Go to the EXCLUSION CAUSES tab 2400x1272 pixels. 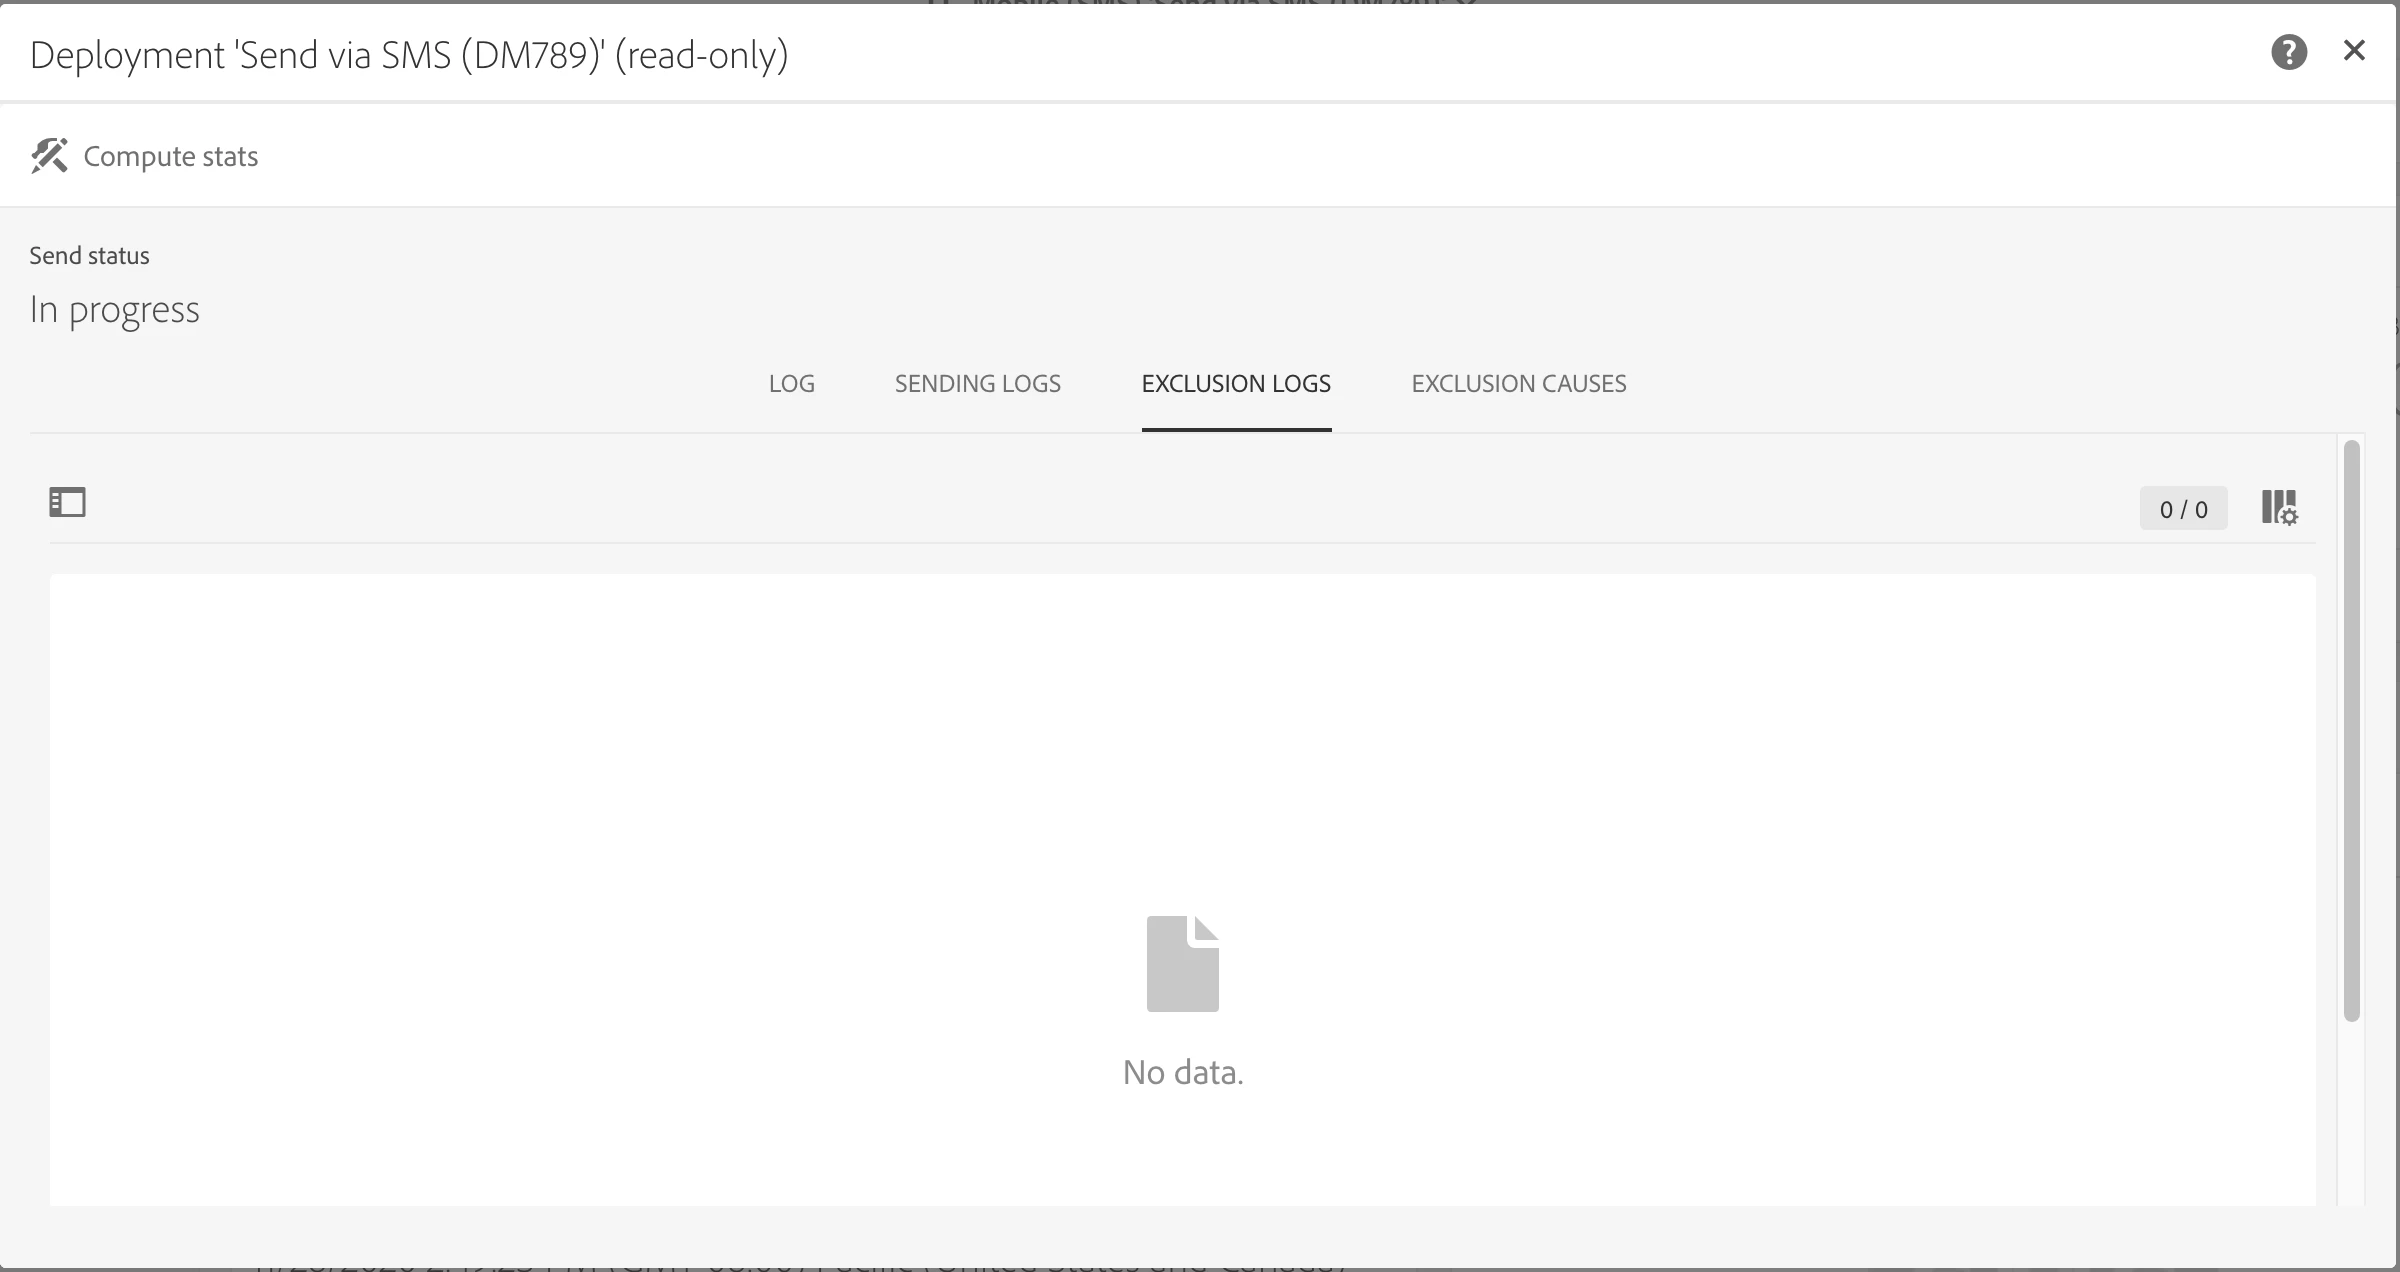(x=1518, y=384)
